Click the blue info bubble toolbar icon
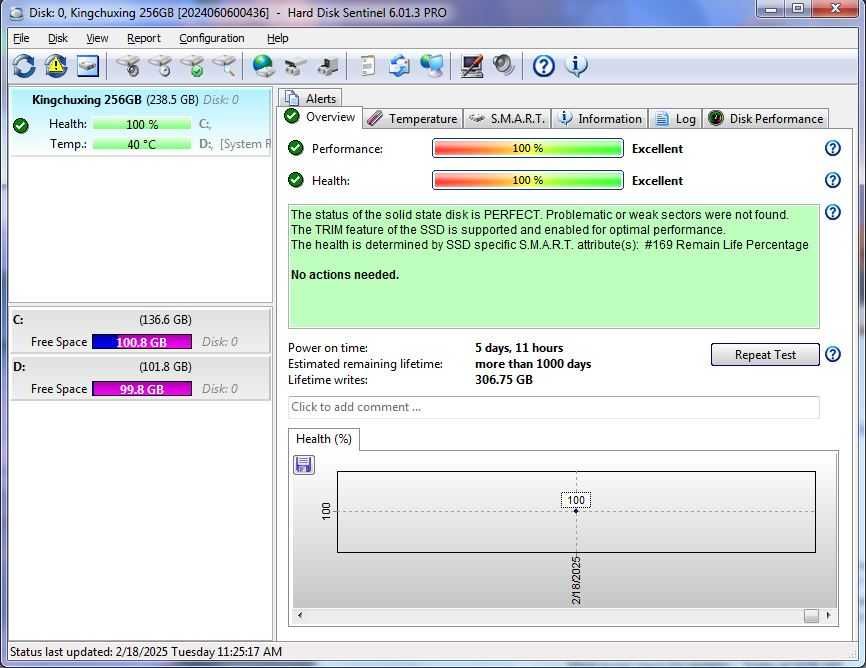Screen dimensions: 866x668 pyautogui.click(x=576, y=66)
